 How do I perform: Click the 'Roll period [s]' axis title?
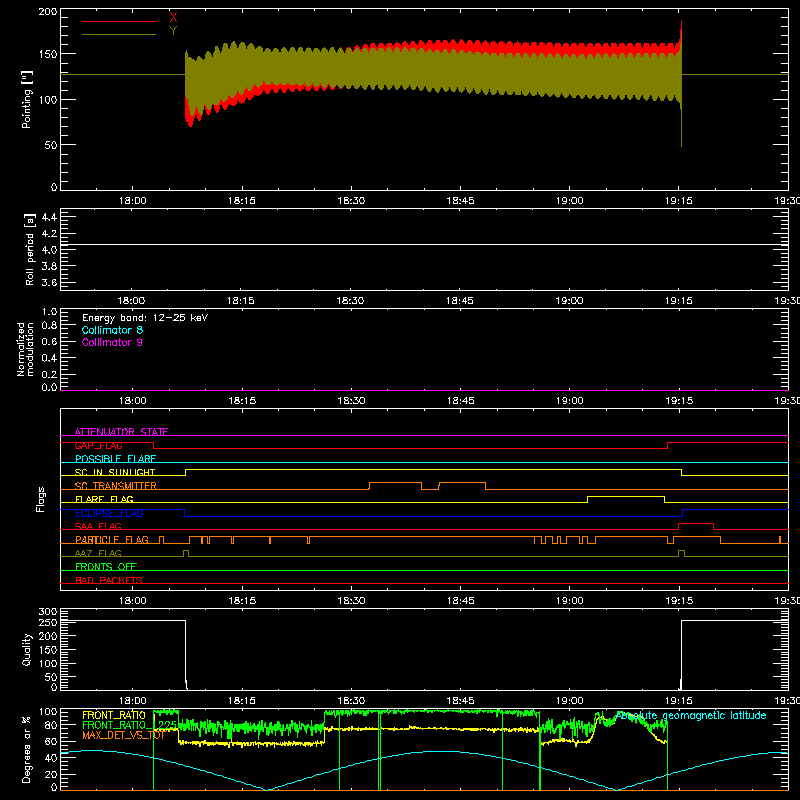point(30,249)
